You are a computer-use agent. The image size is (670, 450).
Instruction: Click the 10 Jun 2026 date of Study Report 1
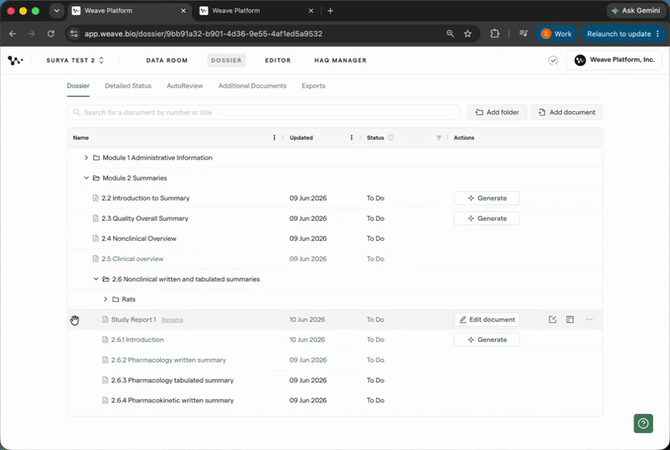[307, 320]
